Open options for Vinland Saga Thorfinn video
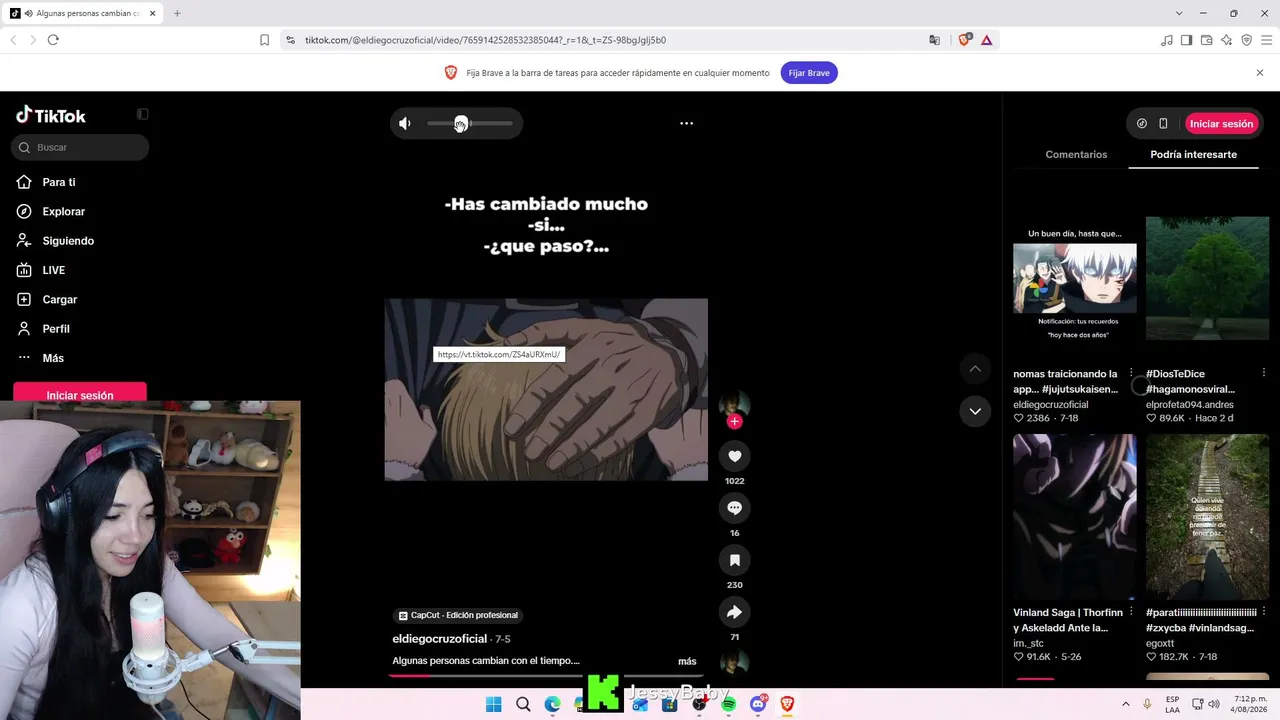Image resolution: width=1280 pixels, height=720 pixels. [x=1131, y=612]
